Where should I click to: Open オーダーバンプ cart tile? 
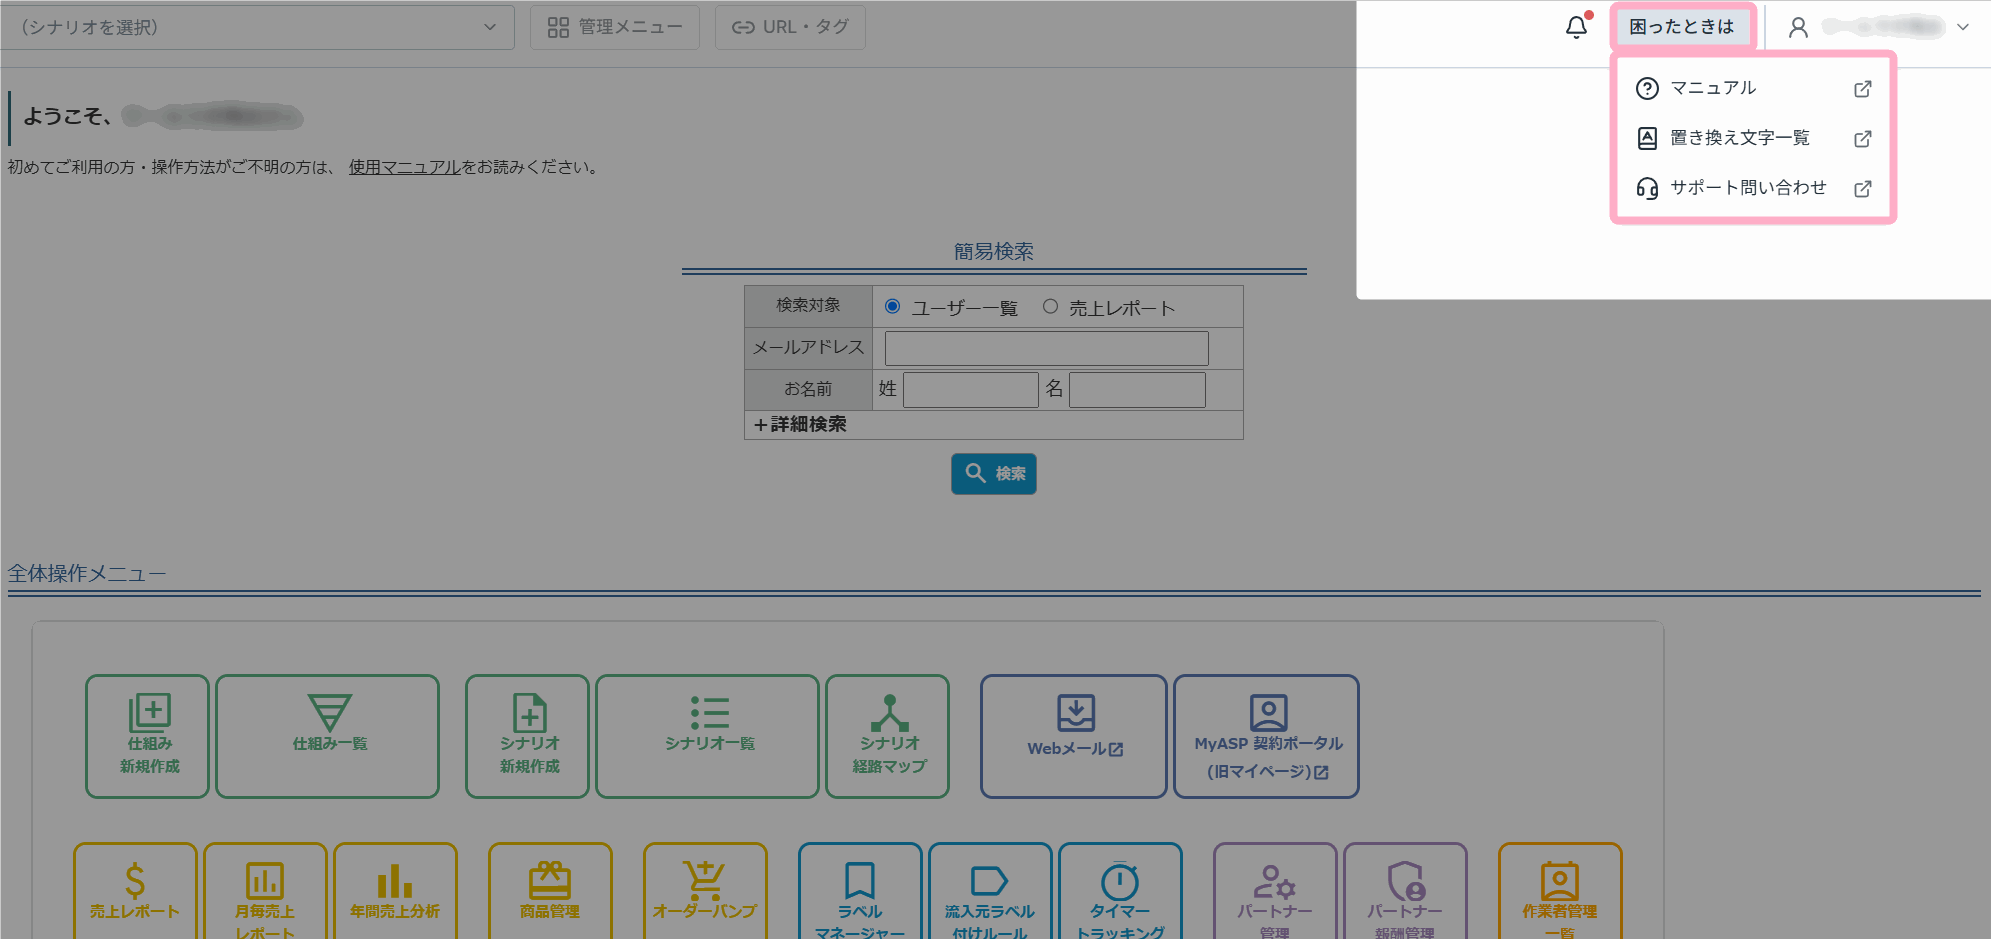(x=705, y=891)
